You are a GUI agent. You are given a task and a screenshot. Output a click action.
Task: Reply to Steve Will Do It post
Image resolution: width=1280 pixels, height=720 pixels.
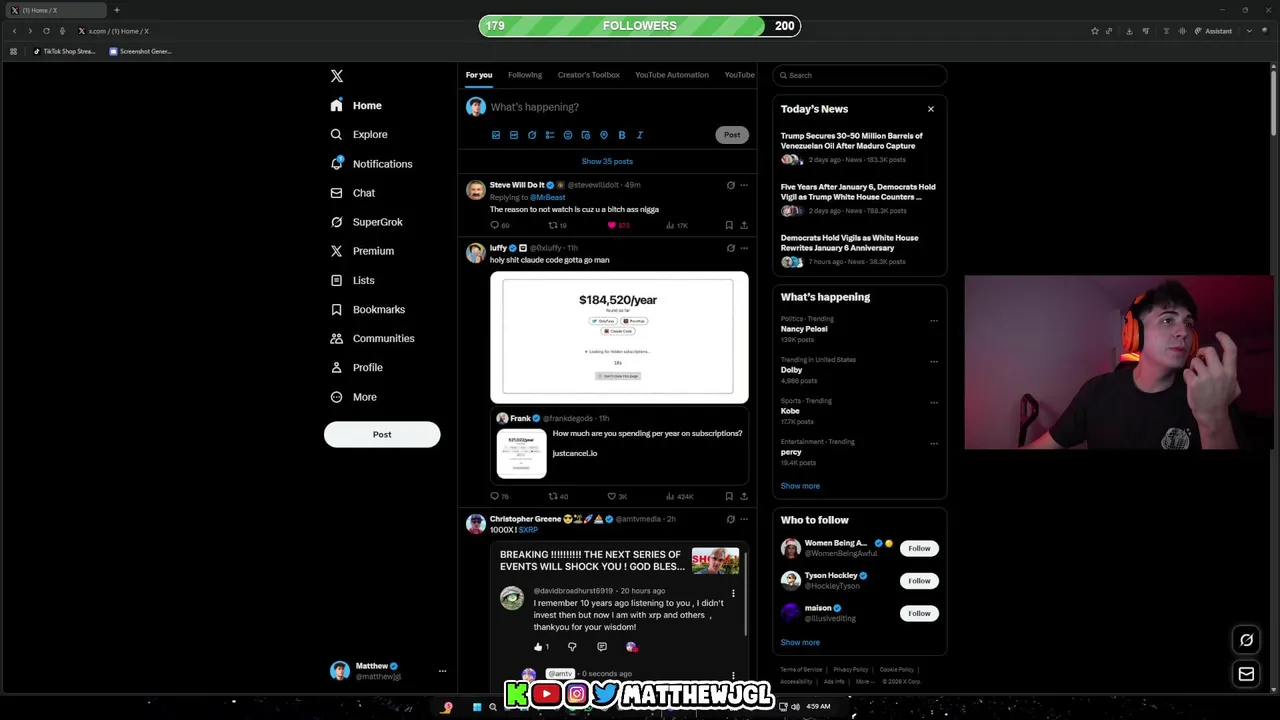pos(499,226)
